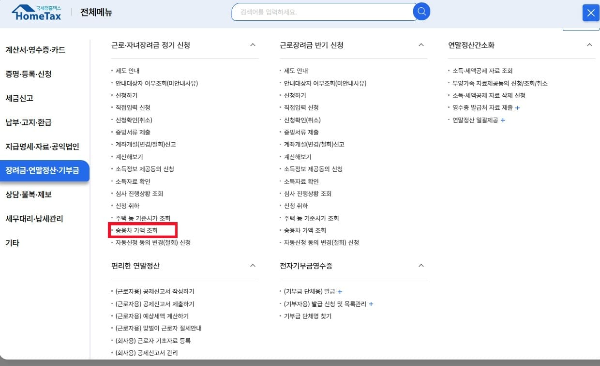Open 제도 안내 under 반기 신청

(x=296, y=71)
